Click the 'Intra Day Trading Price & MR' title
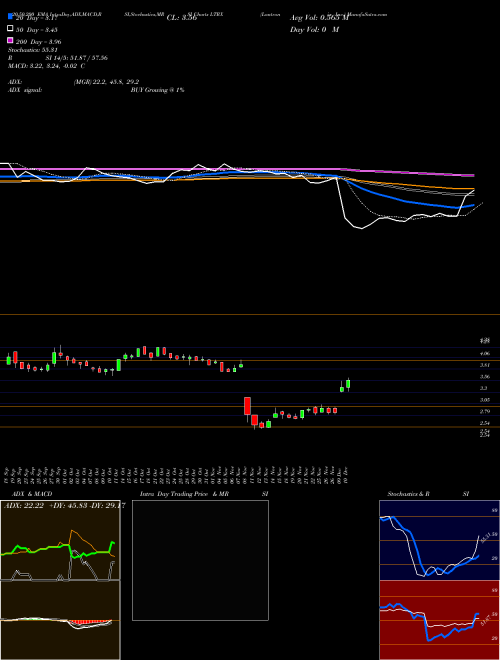Screen dimensions: 500x660 point(184,494)
